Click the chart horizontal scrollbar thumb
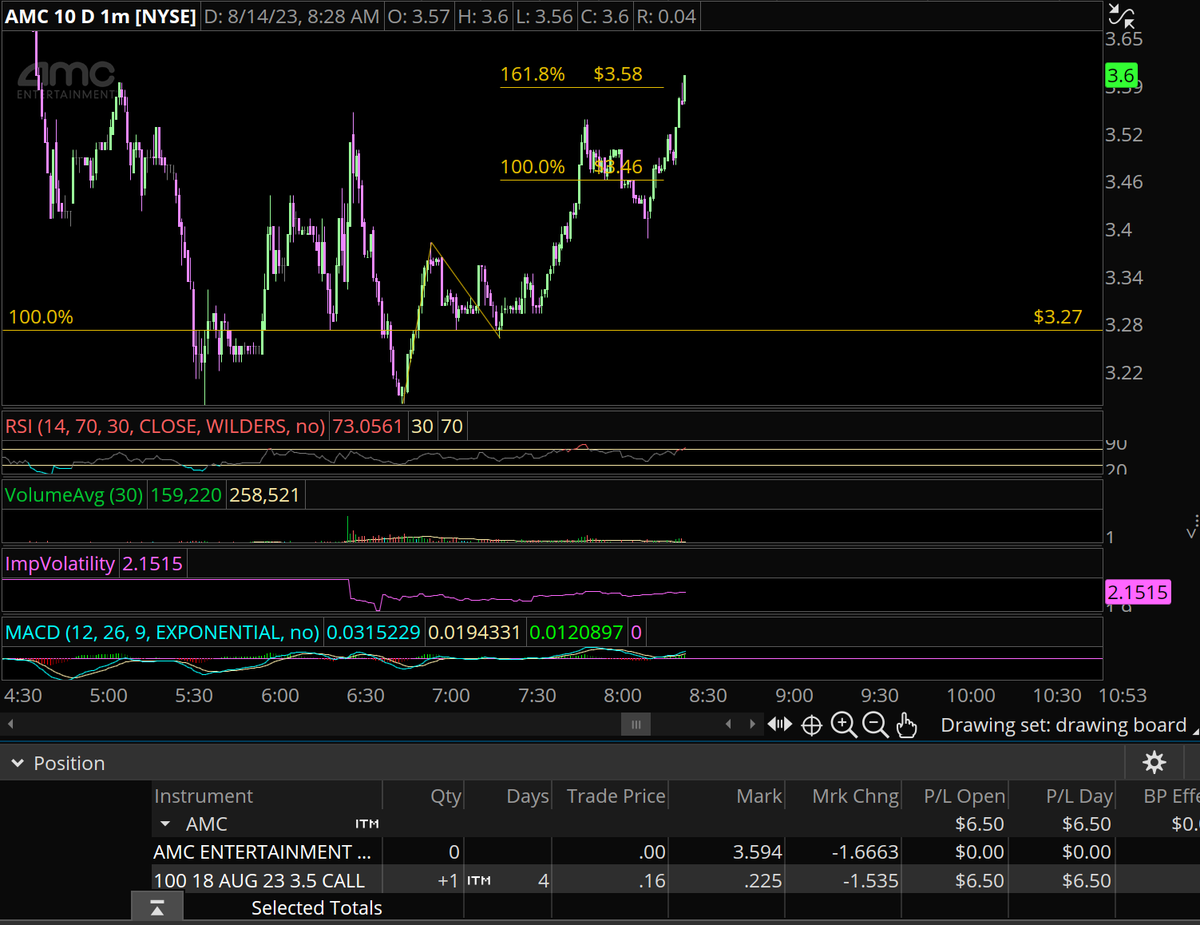 (636, 724)
